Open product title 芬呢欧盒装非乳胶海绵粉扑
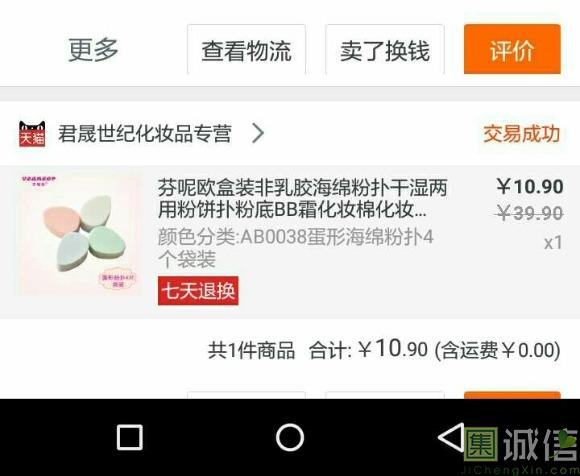This screenshot has height=476, width=580. pos(303,199)
